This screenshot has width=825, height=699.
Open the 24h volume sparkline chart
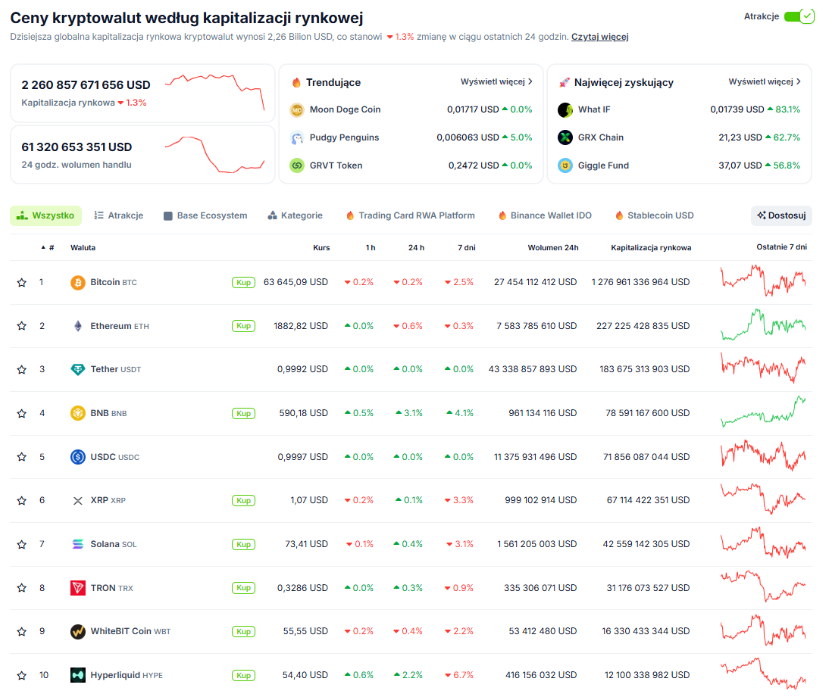pos(215,154)
